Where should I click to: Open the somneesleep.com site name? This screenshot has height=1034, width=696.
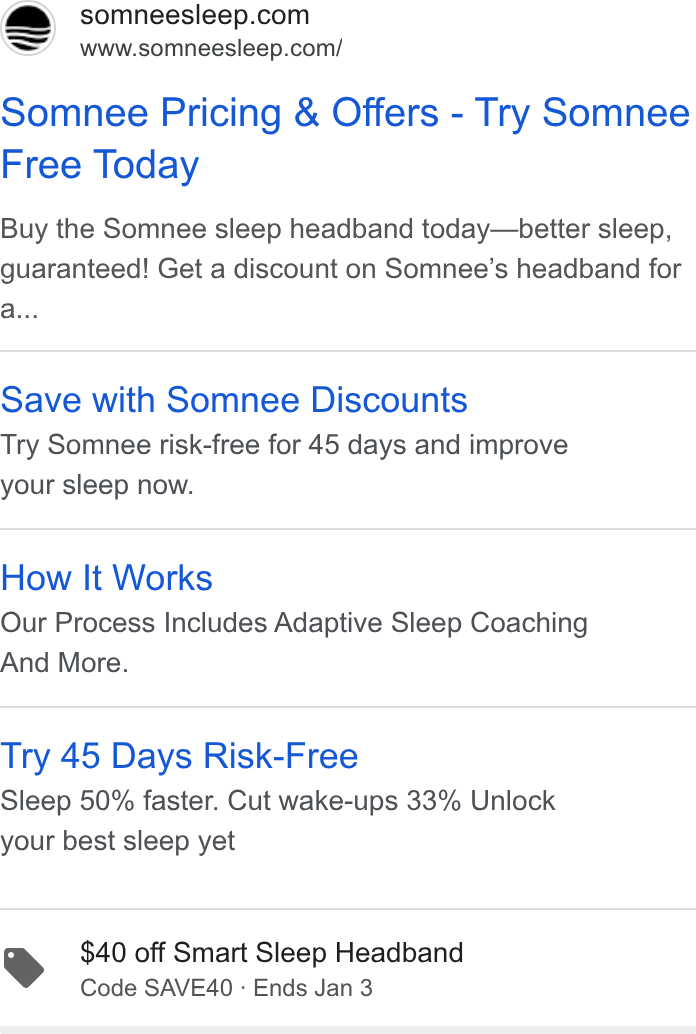195,15
